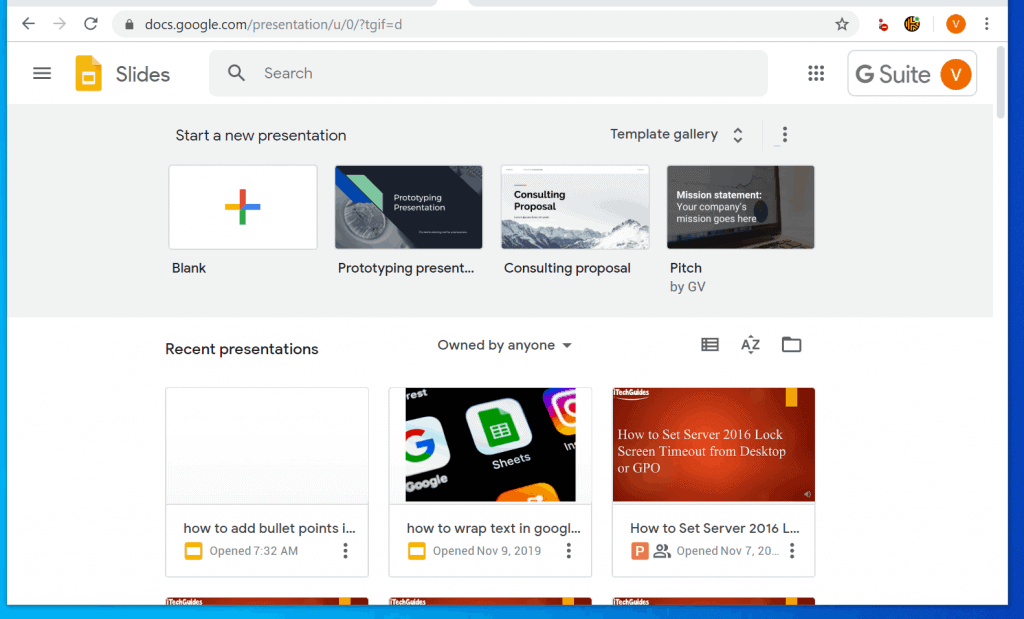Viewport: 1024px width, 619px height.
Task: Open the Pitch template thumbnail
Action: tap(741, 207)
